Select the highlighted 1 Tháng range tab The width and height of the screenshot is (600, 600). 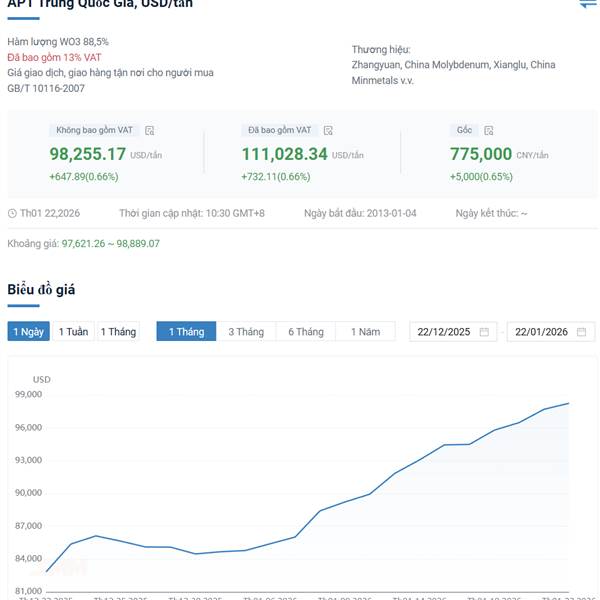coord(186,332)
